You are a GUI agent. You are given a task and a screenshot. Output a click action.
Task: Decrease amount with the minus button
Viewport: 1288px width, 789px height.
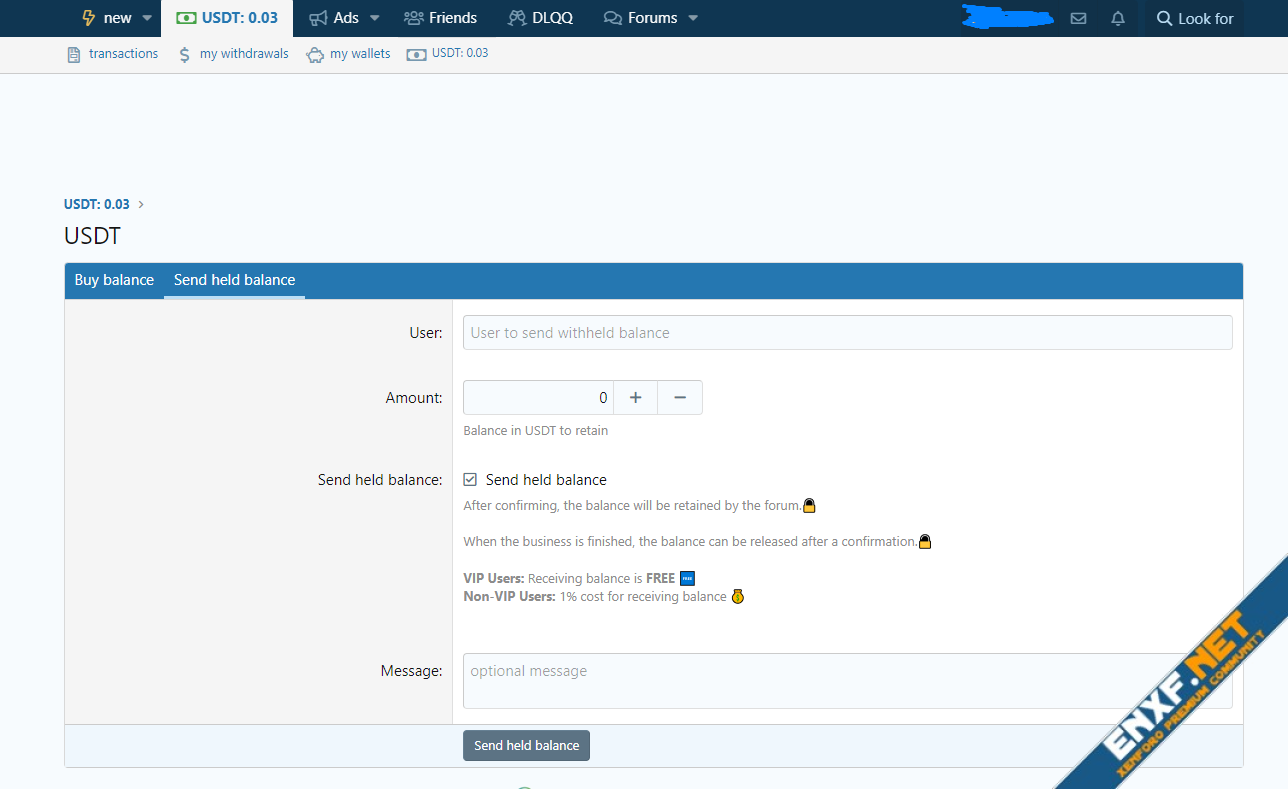coord(680,398)
